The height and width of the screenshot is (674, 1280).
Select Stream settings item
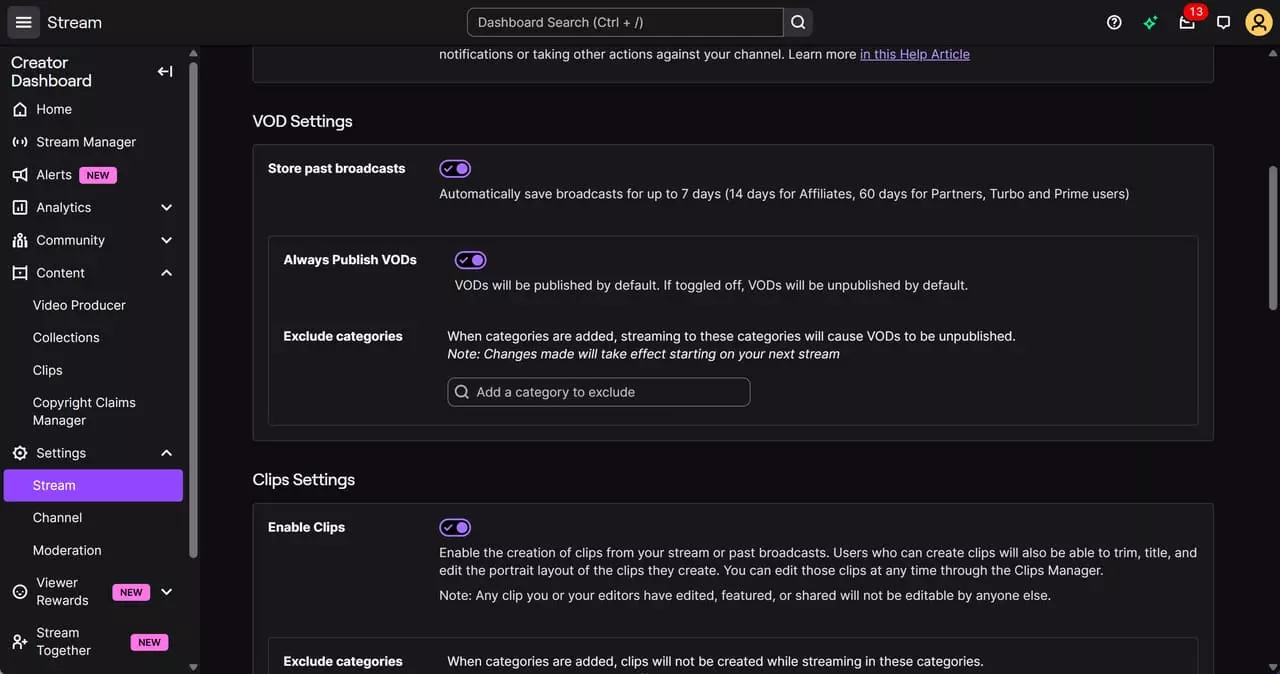93,485
